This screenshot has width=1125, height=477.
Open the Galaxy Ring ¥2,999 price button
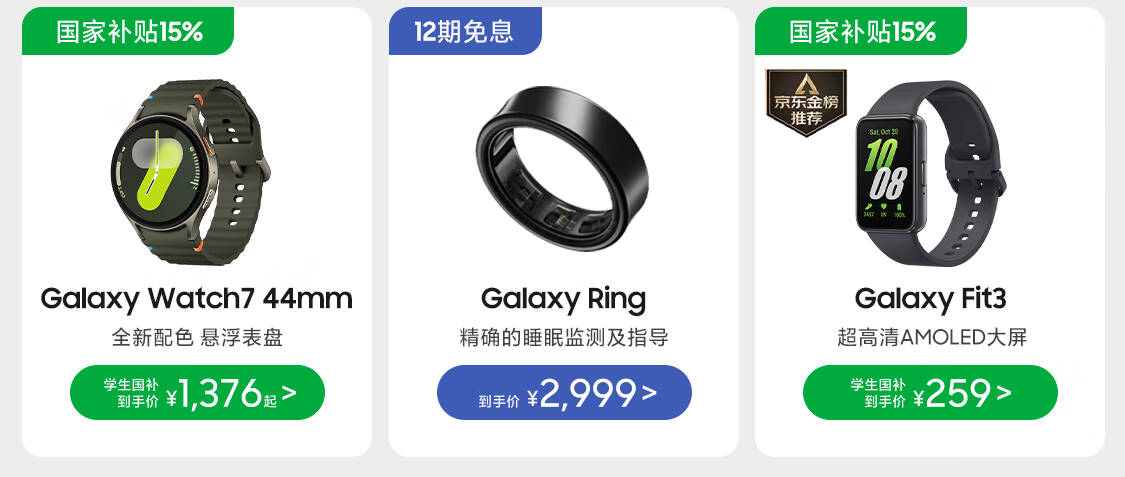point(564,393)
